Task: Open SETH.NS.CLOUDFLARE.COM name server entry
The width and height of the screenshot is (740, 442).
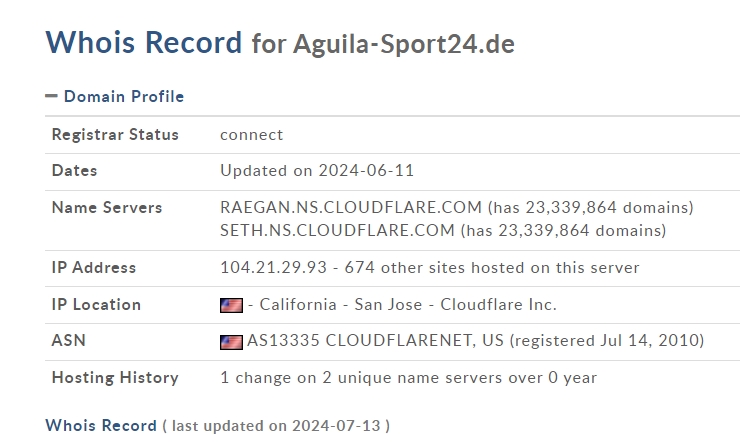Action: pyautogui.click(x=337, y=231)
